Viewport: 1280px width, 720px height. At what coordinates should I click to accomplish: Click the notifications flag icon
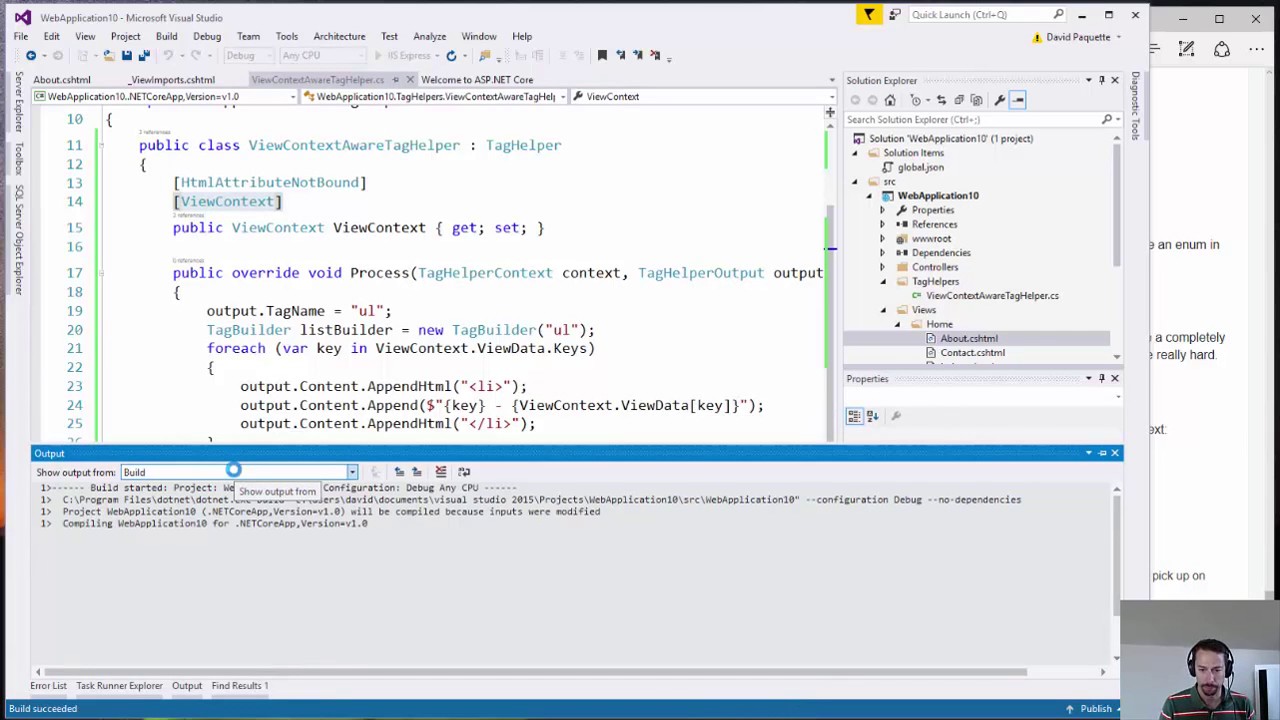click(x=868, y=15)
